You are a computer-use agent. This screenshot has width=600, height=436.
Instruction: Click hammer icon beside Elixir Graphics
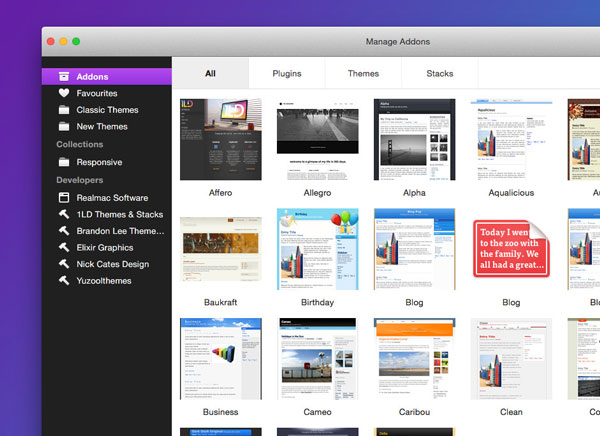pos(64,248)
